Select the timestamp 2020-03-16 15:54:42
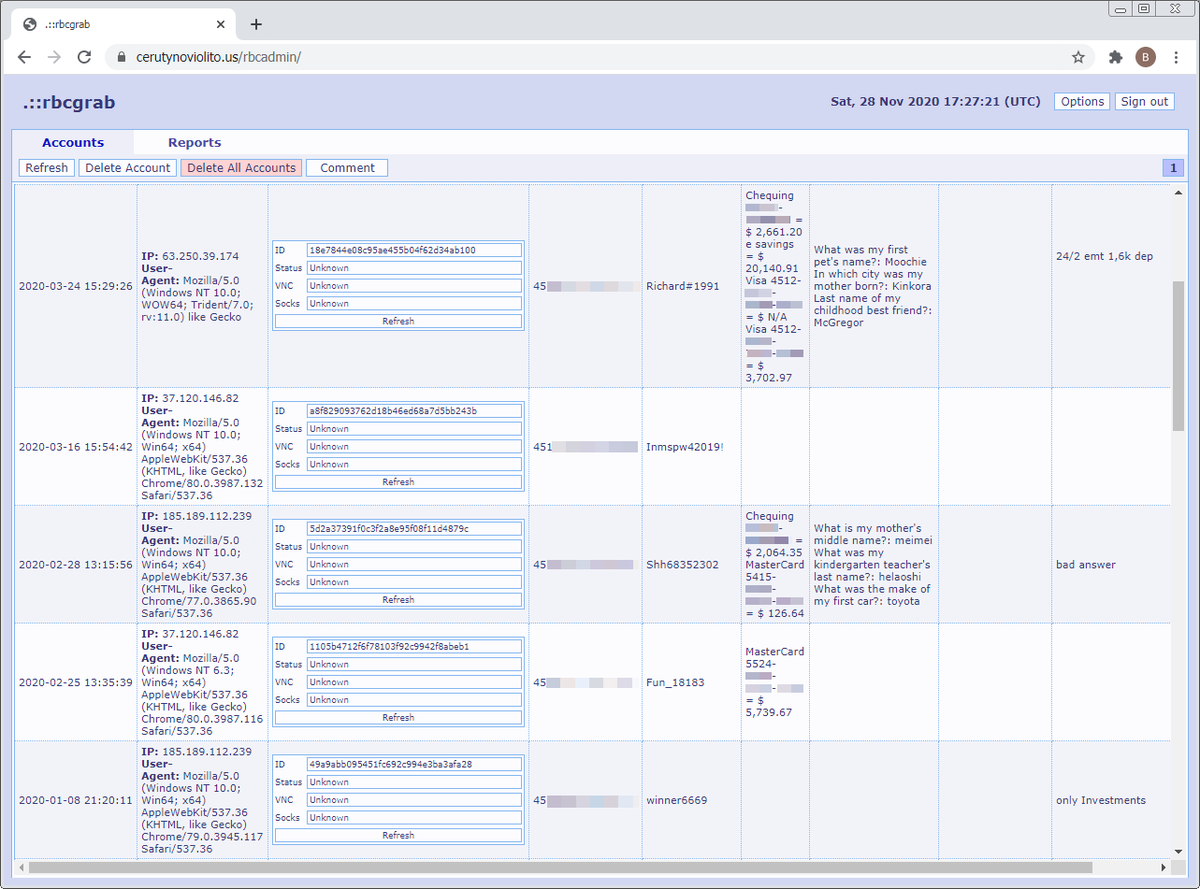This screenshot has height=889, width=1200. pyautogui.click(x=76, y=447)
